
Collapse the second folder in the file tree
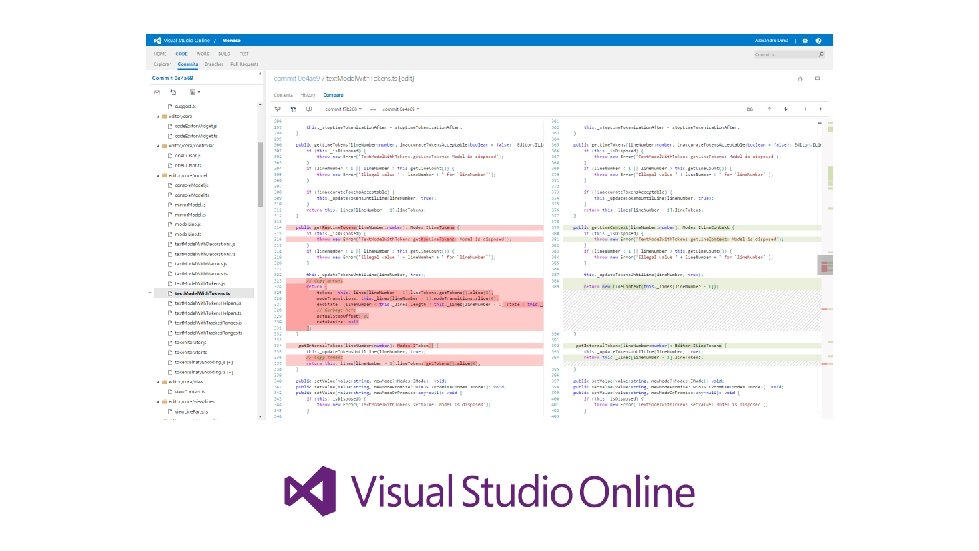coord(158,146)
